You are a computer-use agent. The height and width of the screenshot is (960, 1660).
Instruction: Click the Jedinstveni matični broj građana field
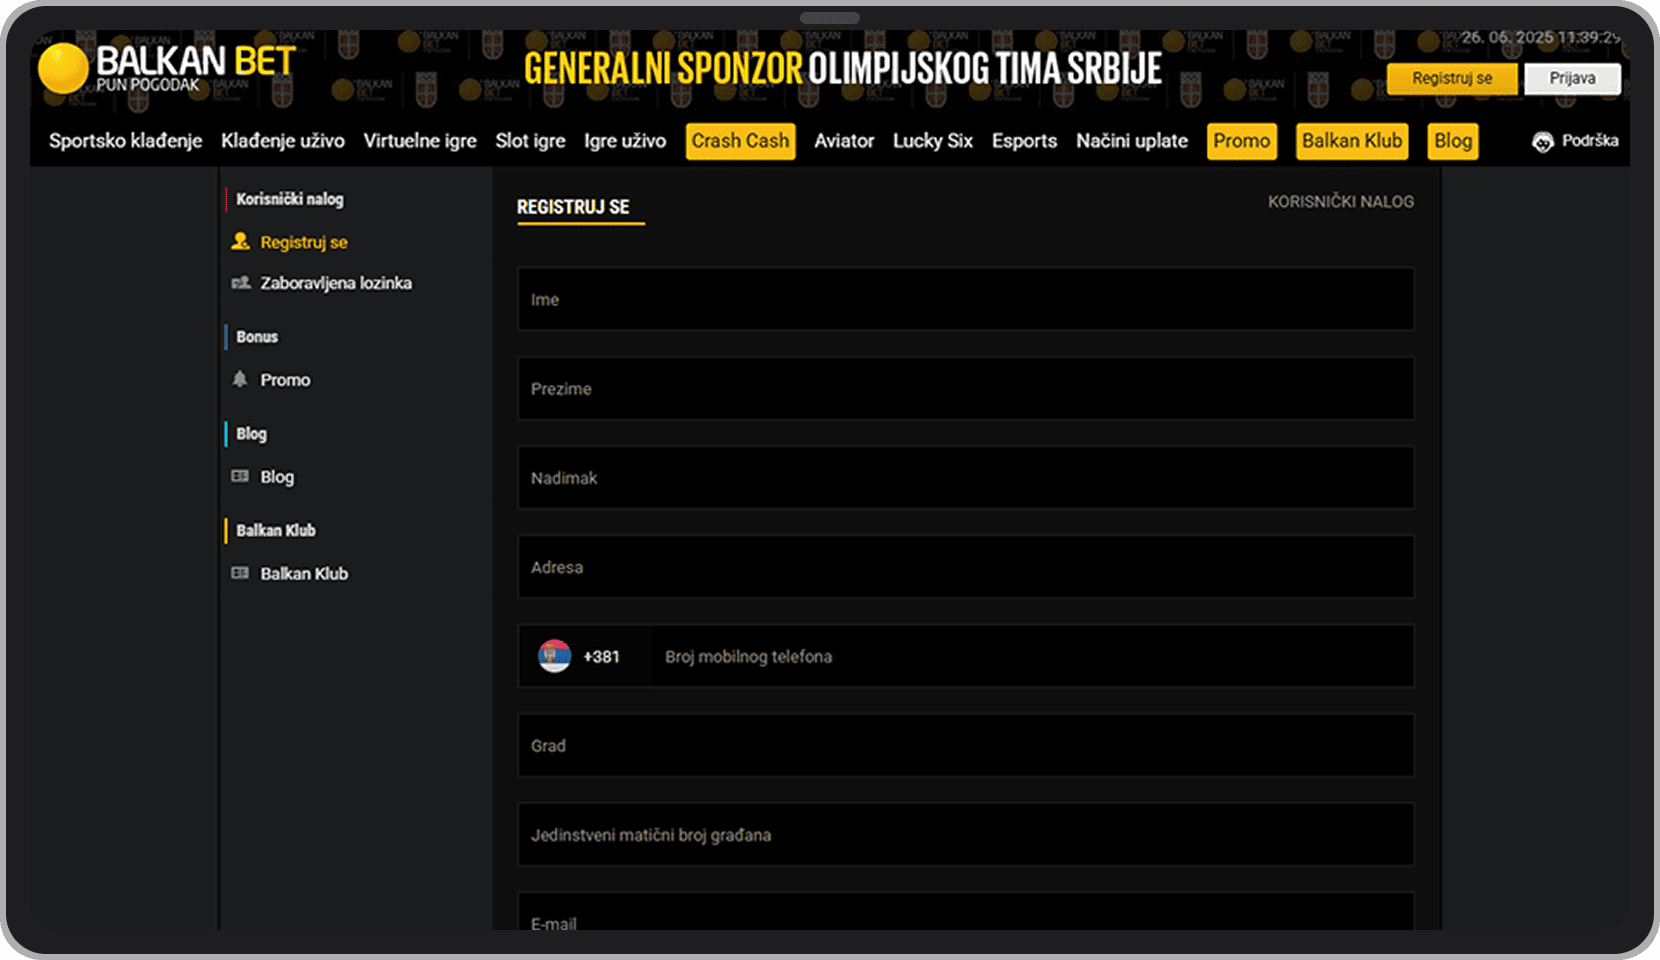(x=966, y=834)
